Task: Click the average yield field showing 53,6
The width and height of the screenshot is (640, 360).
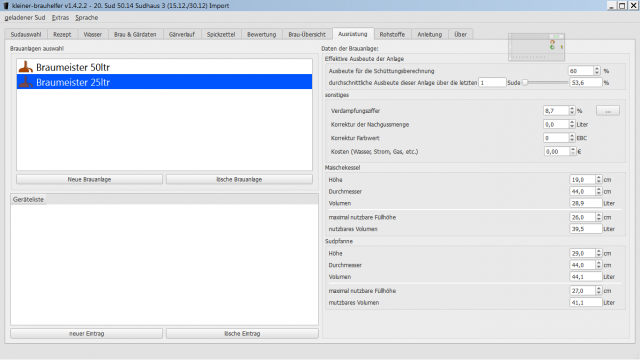Action: click(586, 82)
